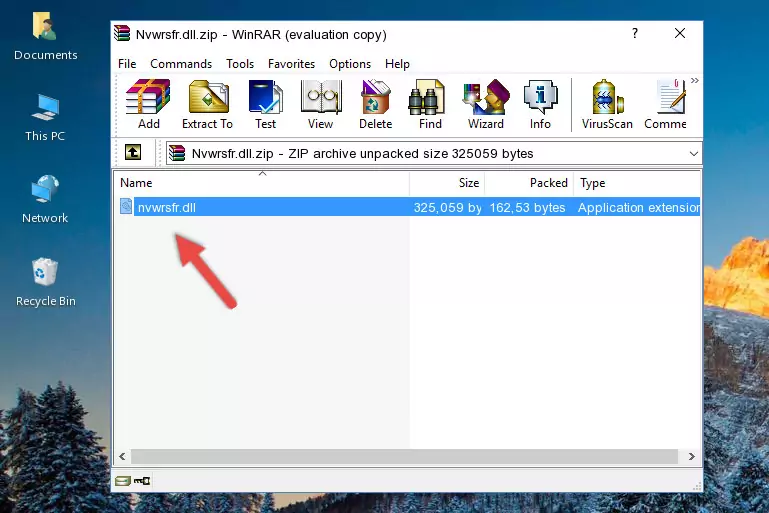Click the drive icon in status bar

(x=123, y=481)
